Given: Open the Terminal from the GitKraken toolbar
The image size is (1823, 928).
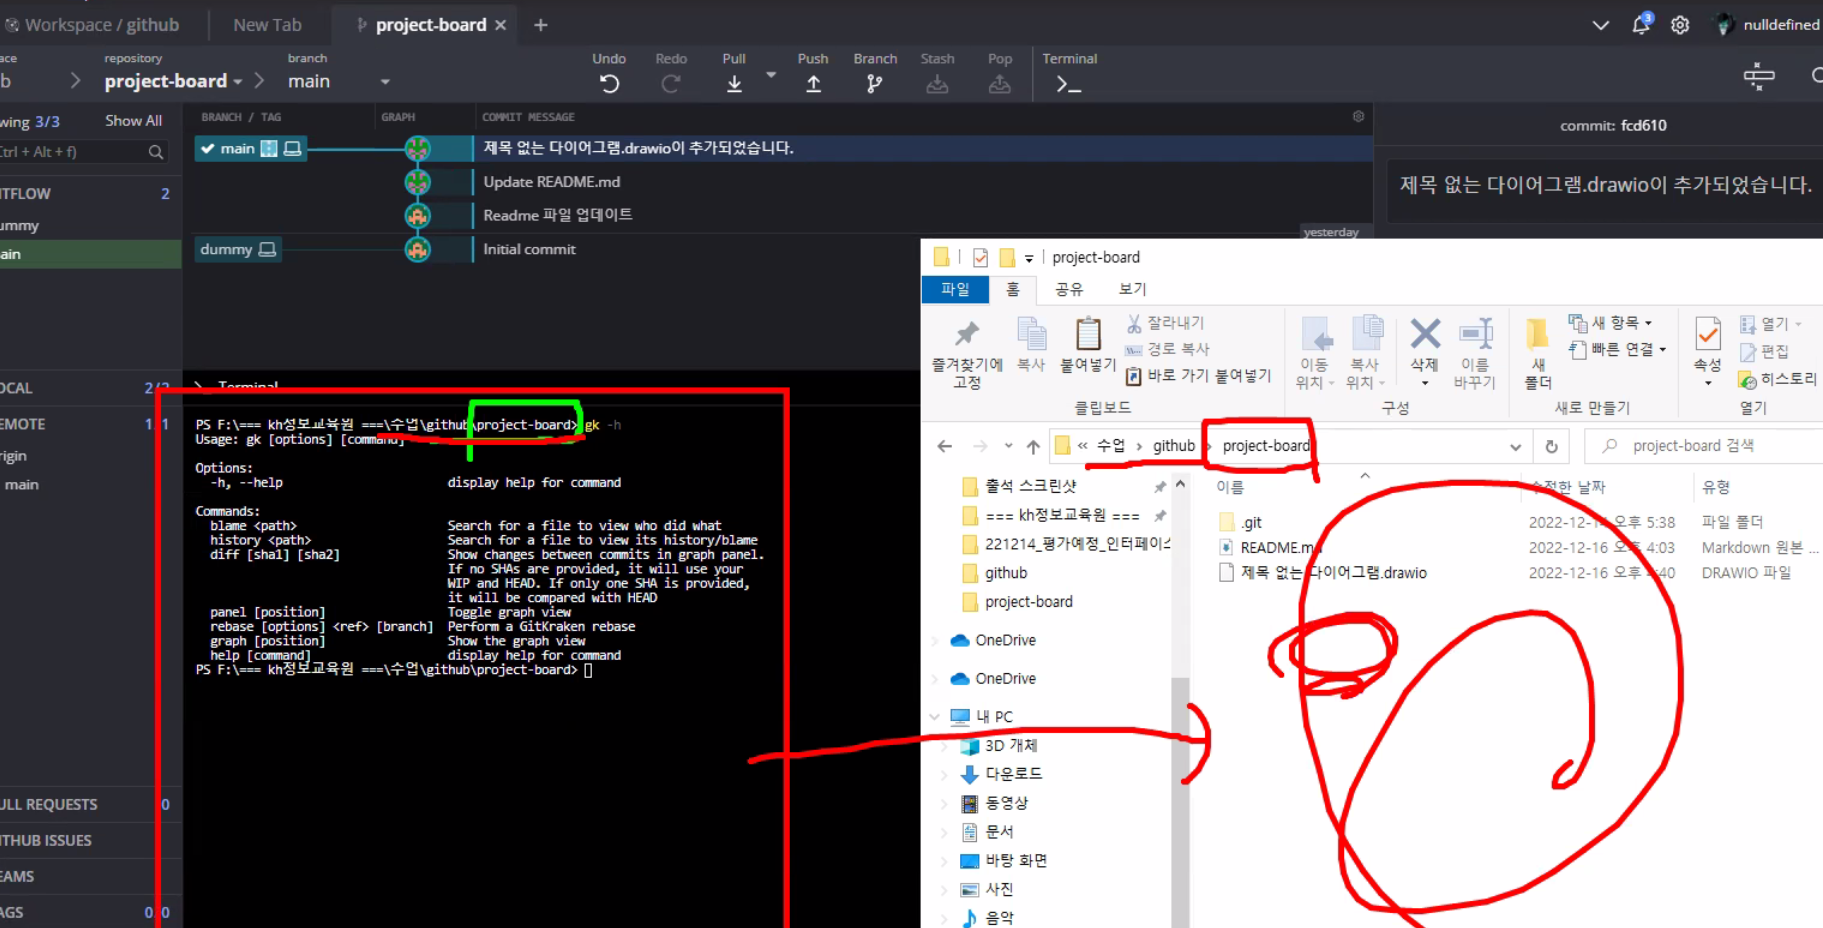Looking at the screenshot, I should [x=1068, y=85].
